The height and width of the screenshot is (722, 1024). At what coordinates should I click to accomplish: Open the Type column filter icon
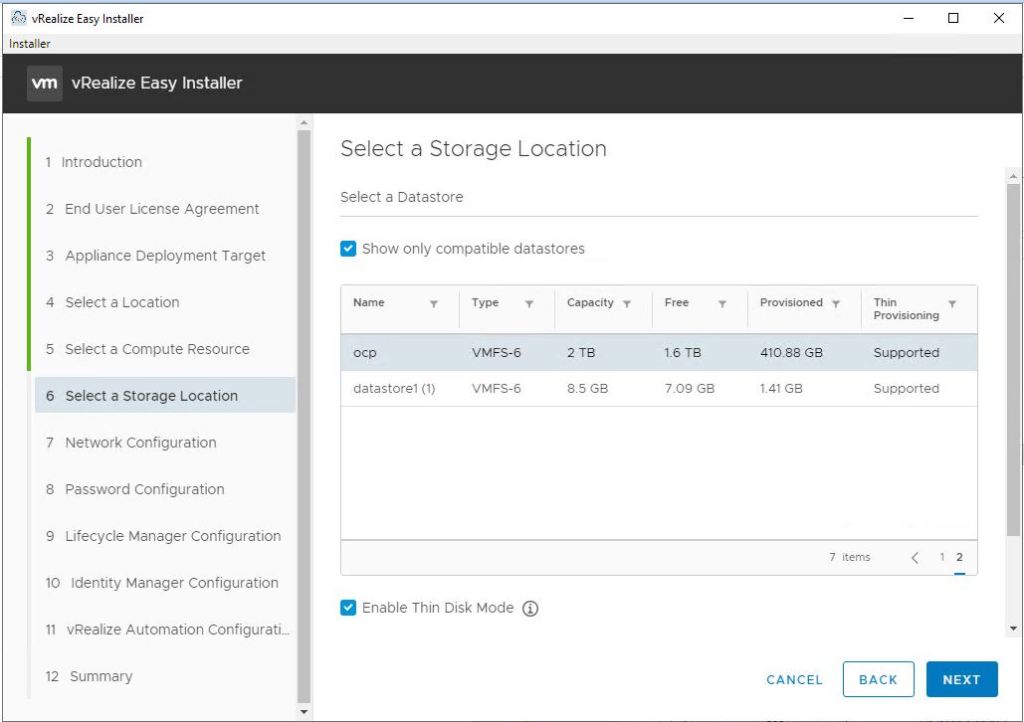[x=529, y=304]
